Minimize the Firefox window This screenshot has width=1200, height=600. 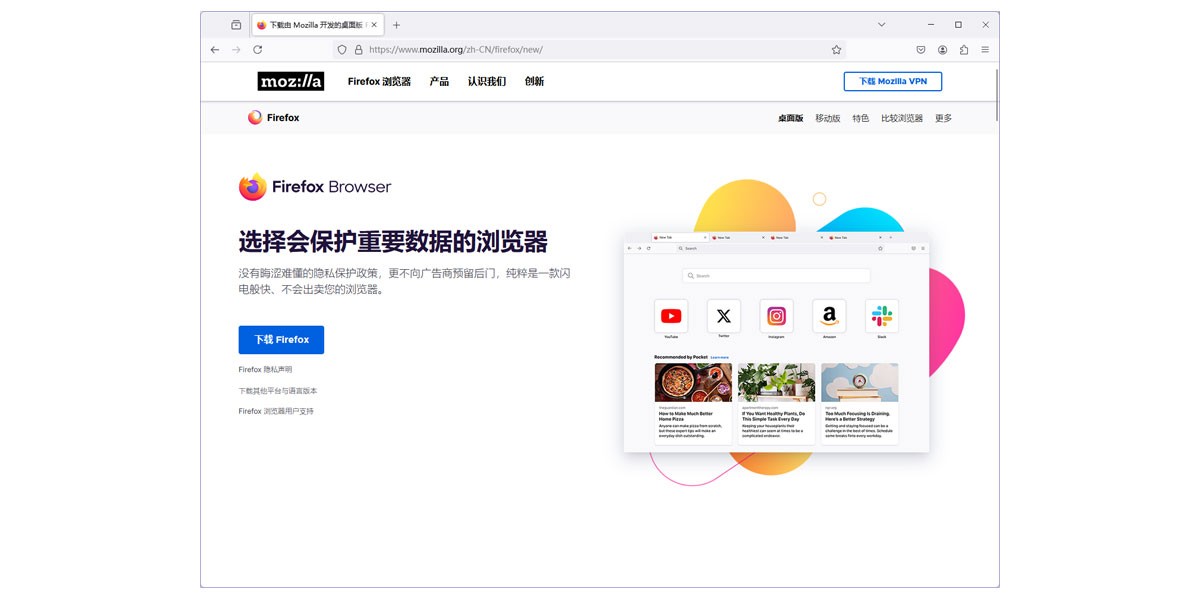pyautogui.click(x=930, y=24)
